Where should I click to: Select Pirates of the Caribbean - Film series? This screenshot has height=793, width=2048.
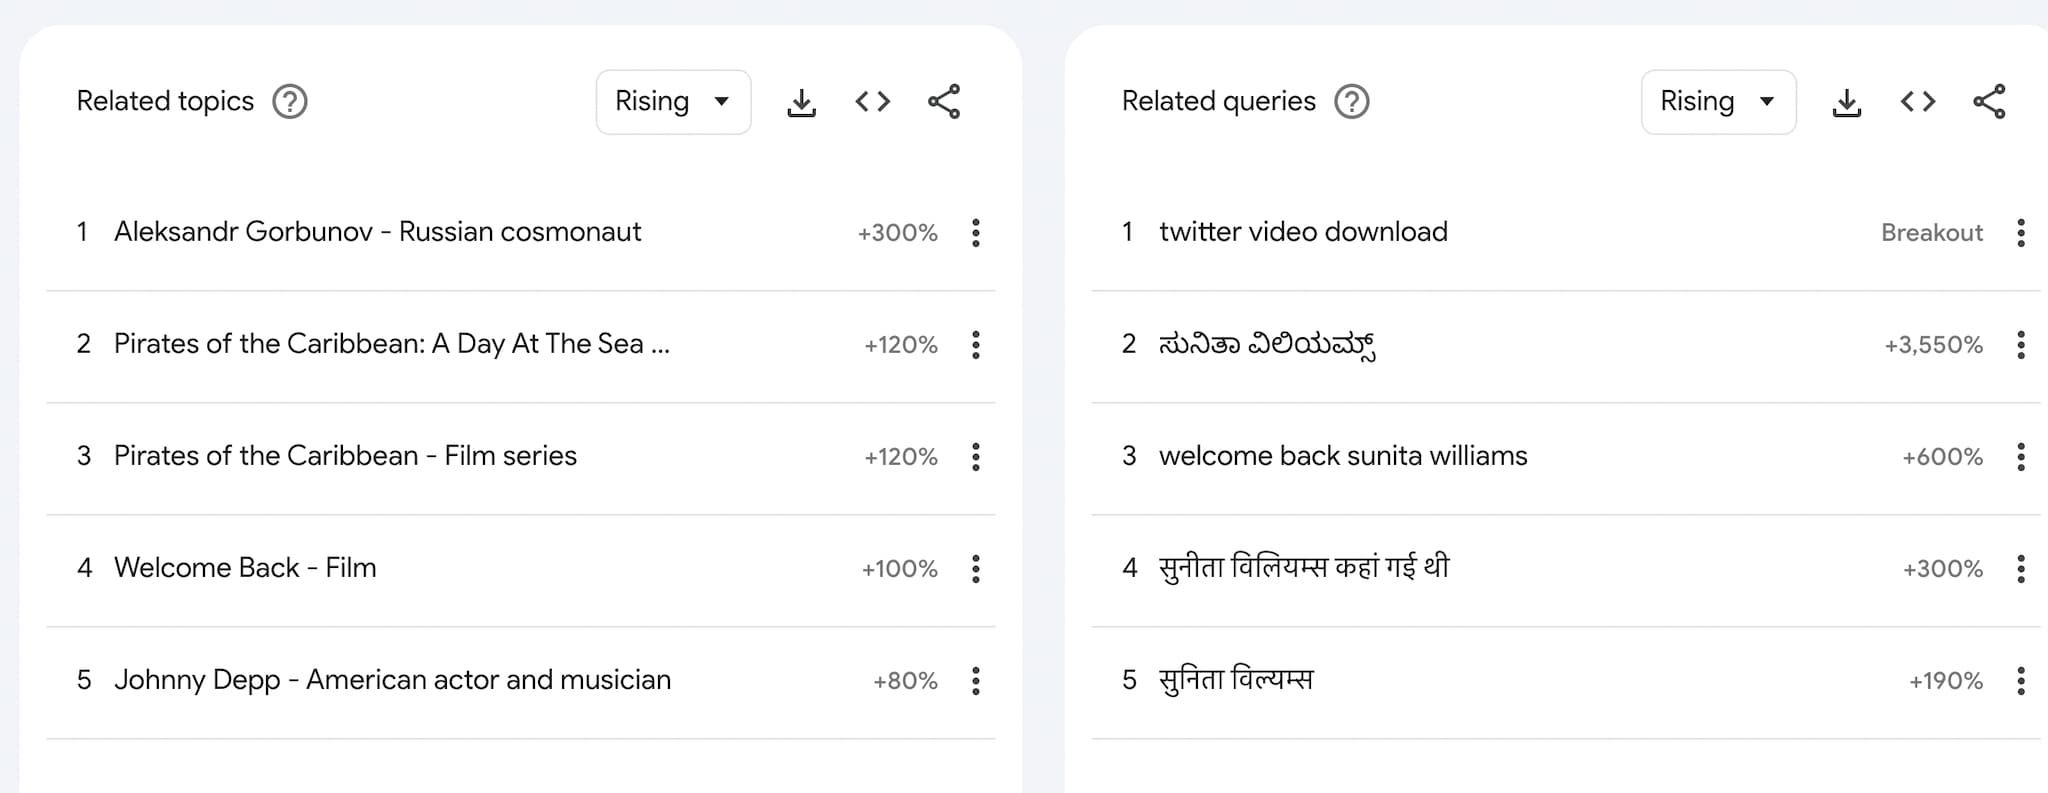pyautogui.click(x=345, y=456)
